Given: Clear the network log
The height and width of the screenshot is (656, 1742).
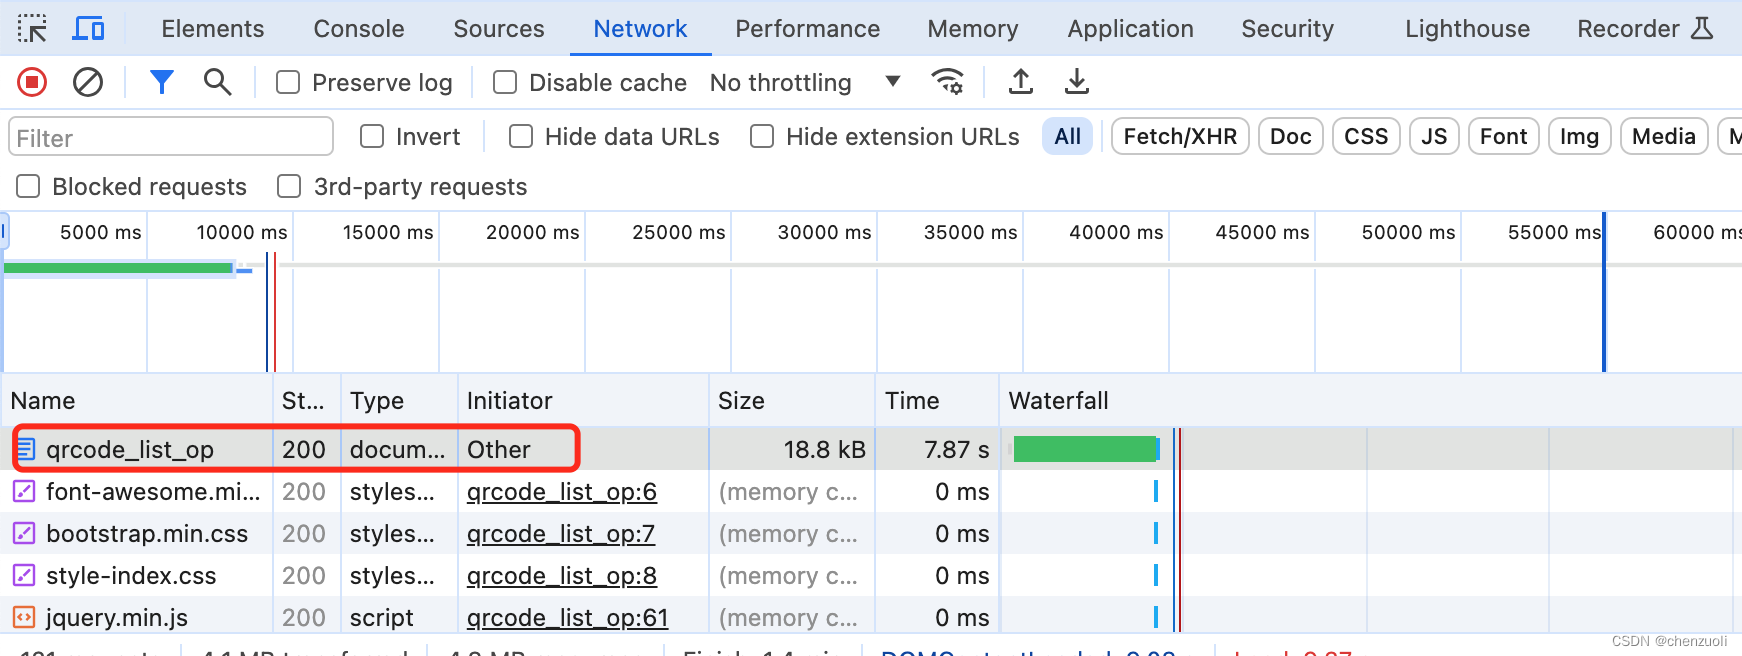Looking at the screenshot, I should coord(88,82).
